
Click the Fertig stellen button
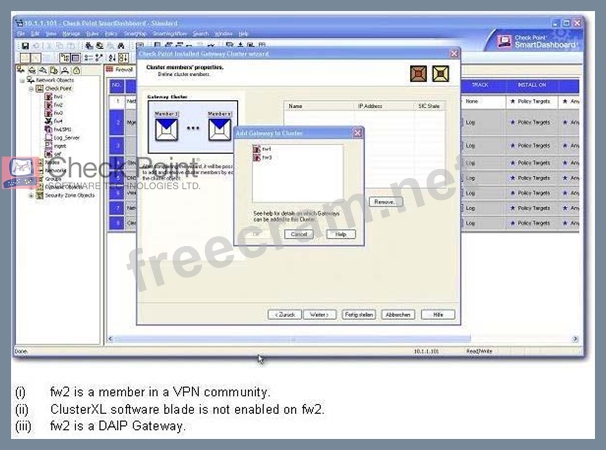(359, 315)
